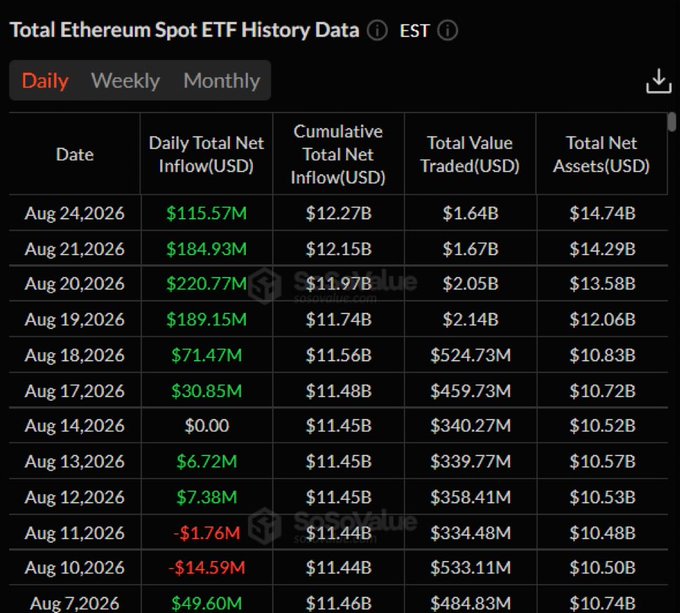Select the Aug 11,2026 date cell
The image size is (680, 613).
pos(75,533)
